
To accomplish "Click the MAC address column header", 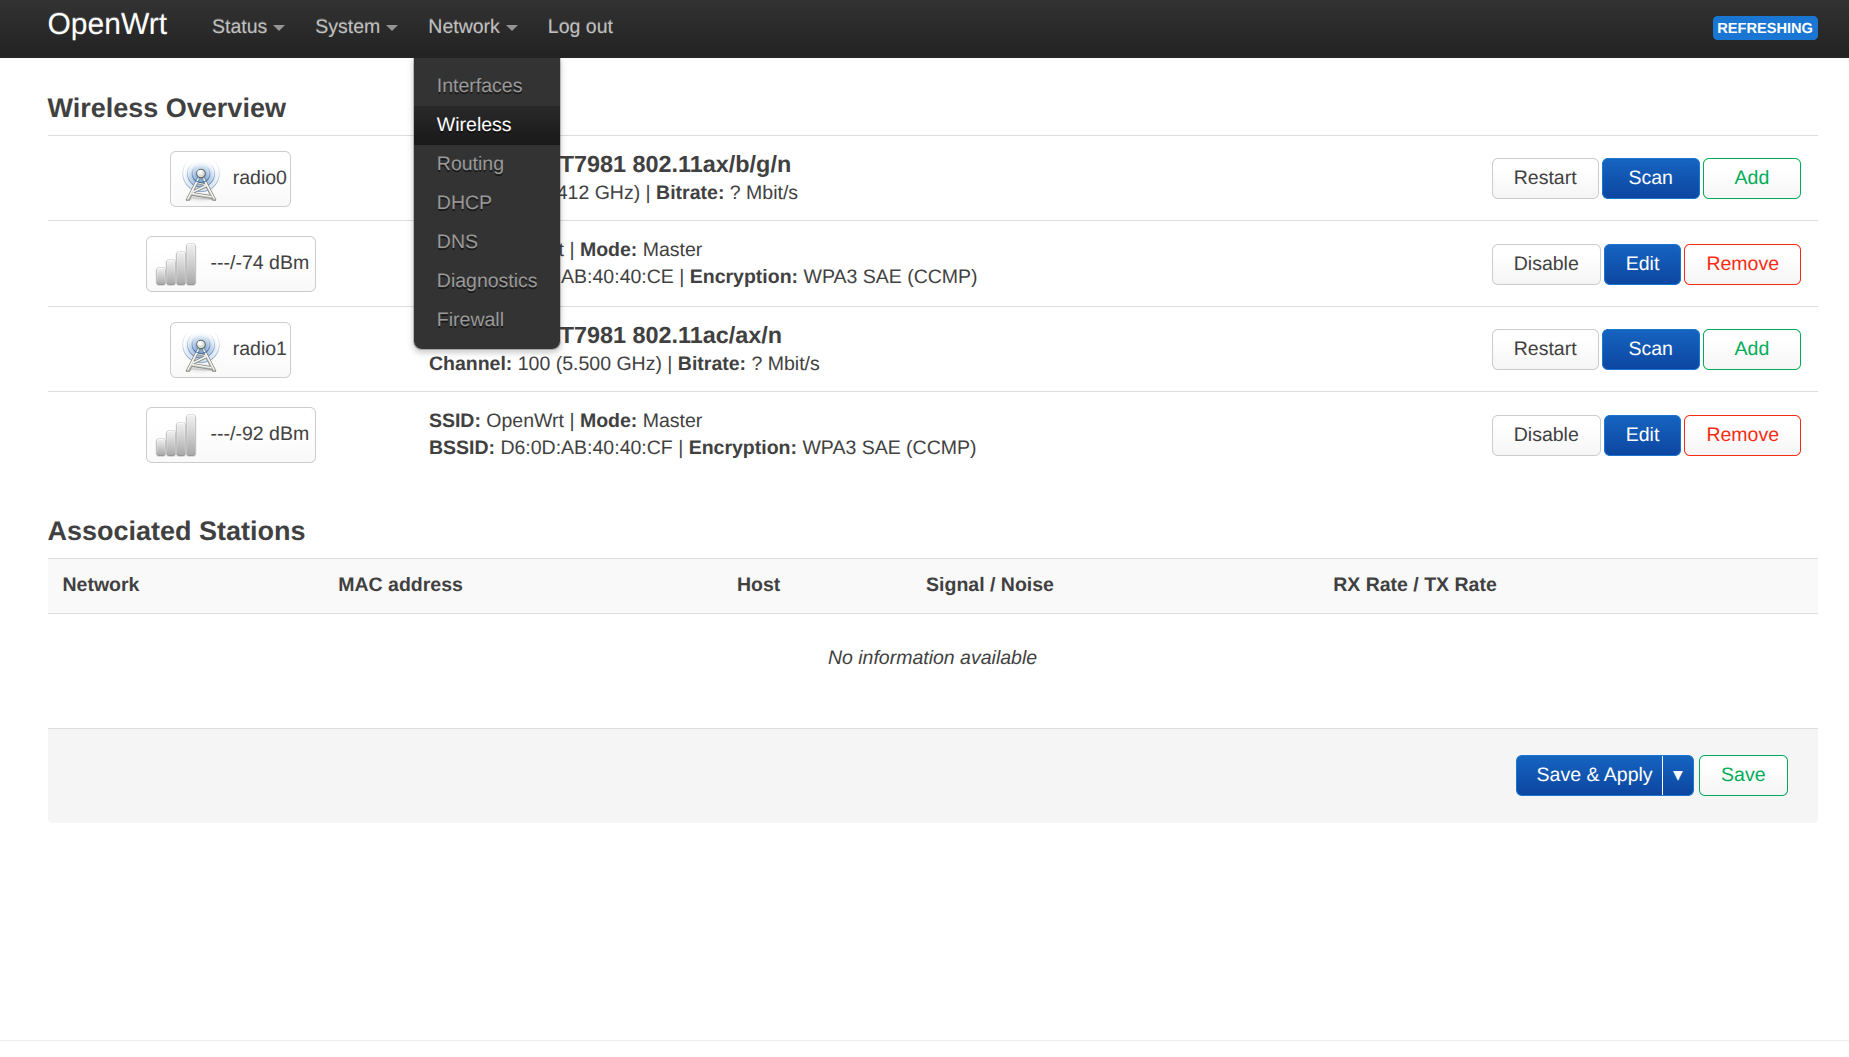I will pos(400,585).
